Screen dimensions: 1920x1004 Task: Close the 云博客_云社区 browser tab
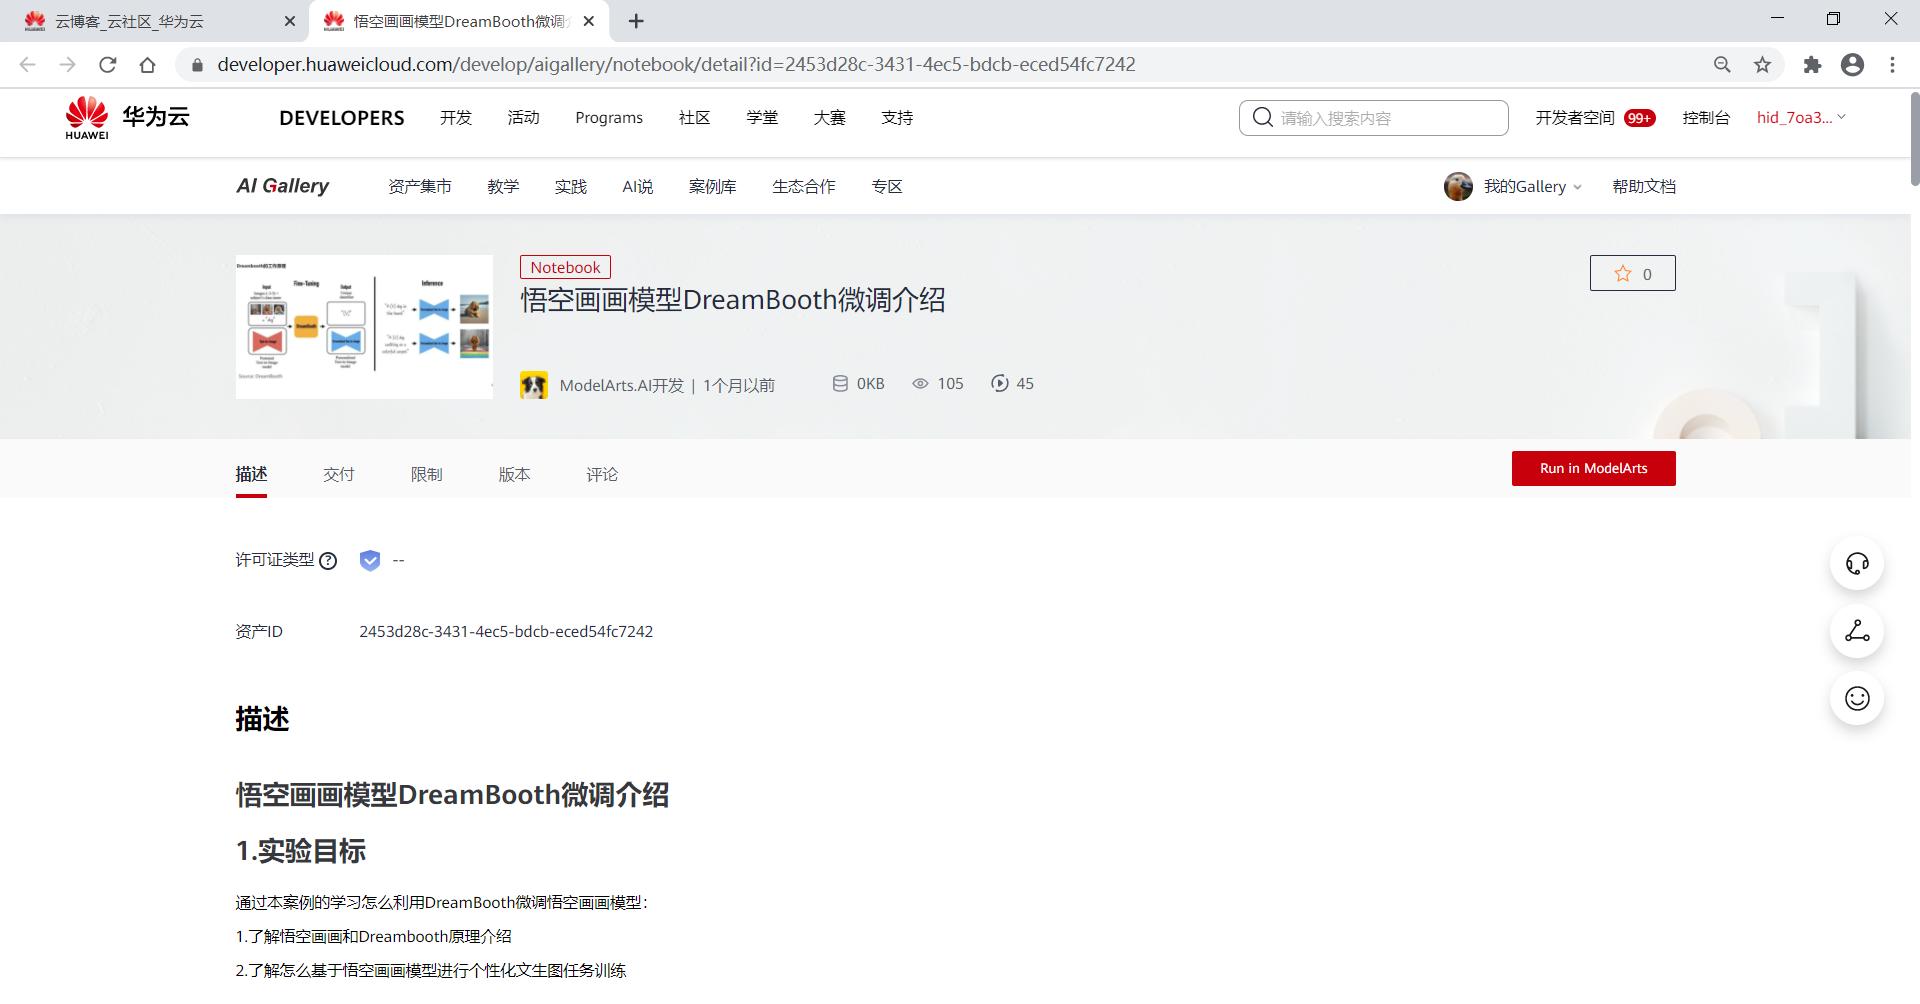coord(290,21)
